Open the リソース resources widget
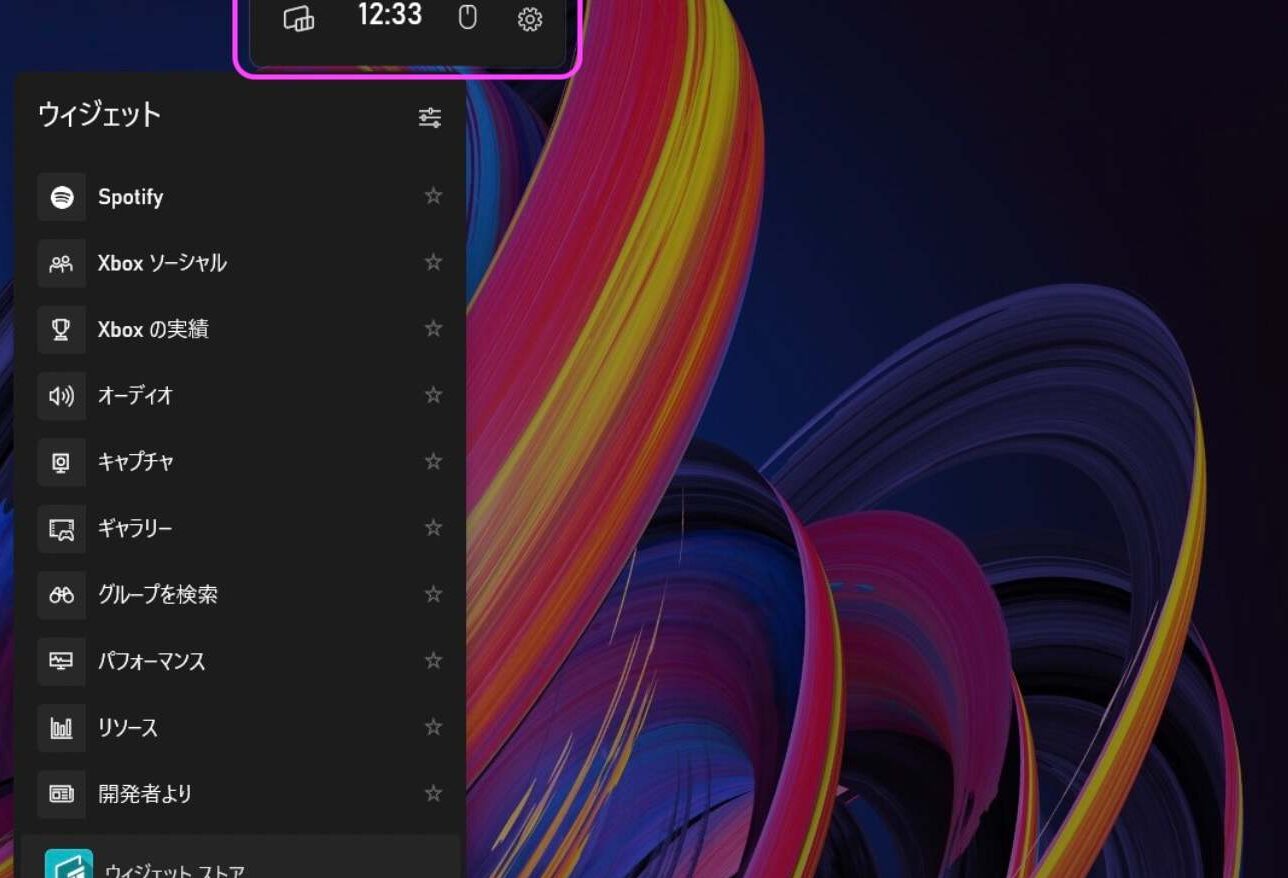1288x878 pixels. click(62, 728)
